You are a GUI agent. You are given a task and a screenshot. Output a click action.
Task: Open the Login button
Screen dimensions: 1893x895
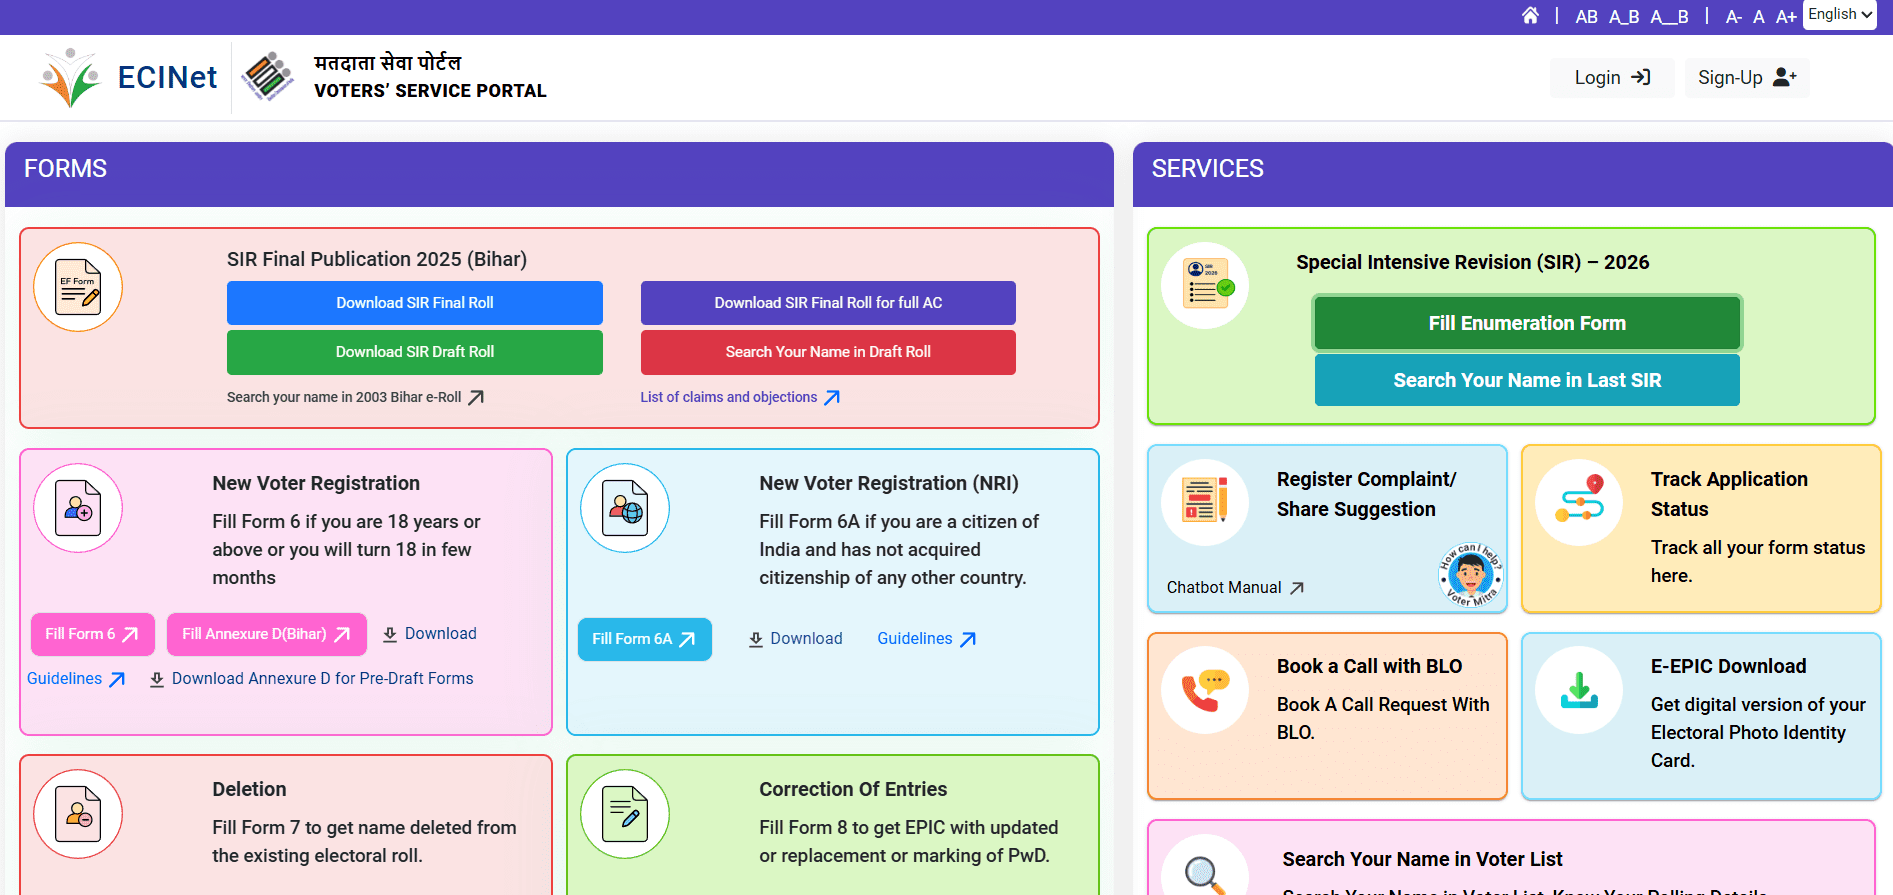click(x=1611, y=78)
